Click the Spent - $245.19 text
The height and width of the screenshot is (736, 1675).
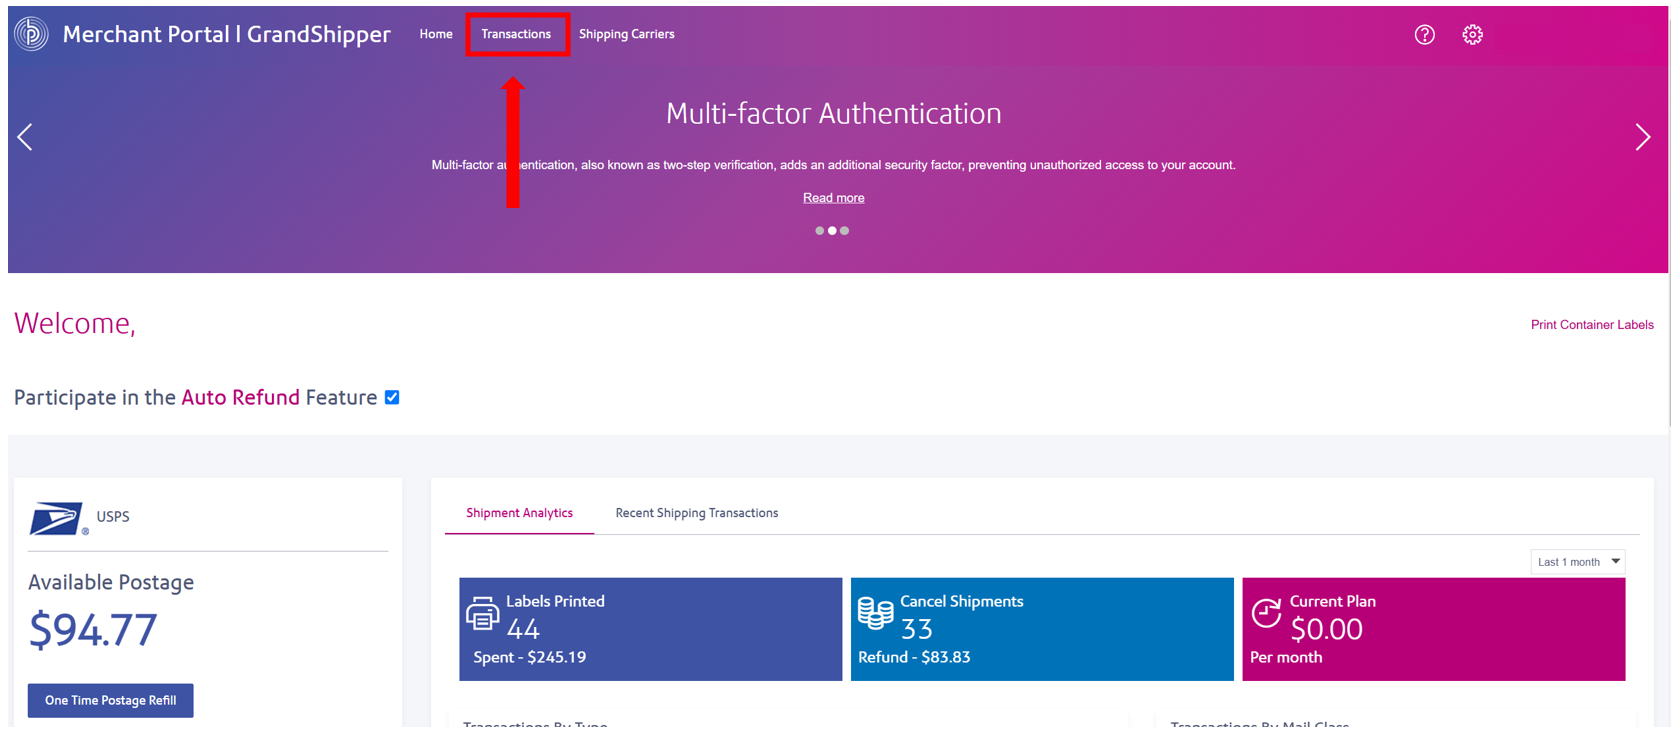click(530, 657)
